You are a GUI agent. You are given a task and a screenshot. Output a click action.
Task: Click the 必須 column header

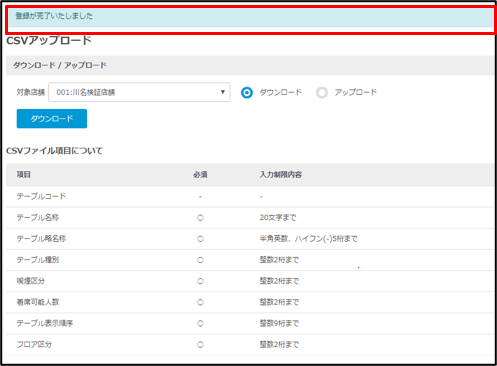[200, 175]
